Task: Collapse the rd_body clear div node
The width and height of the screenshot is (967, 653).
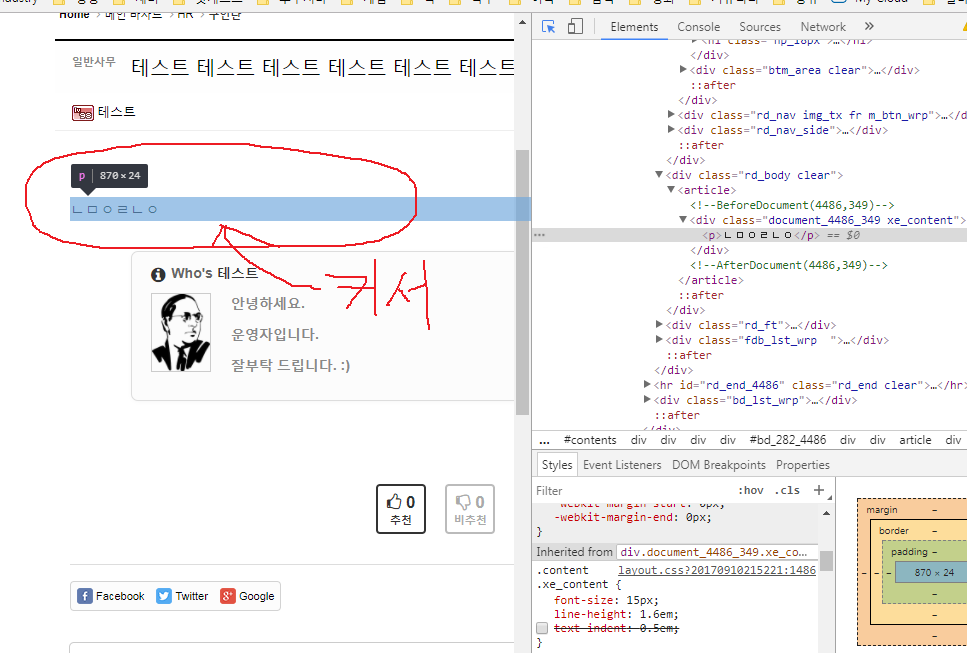Action: tap(659, 175)
